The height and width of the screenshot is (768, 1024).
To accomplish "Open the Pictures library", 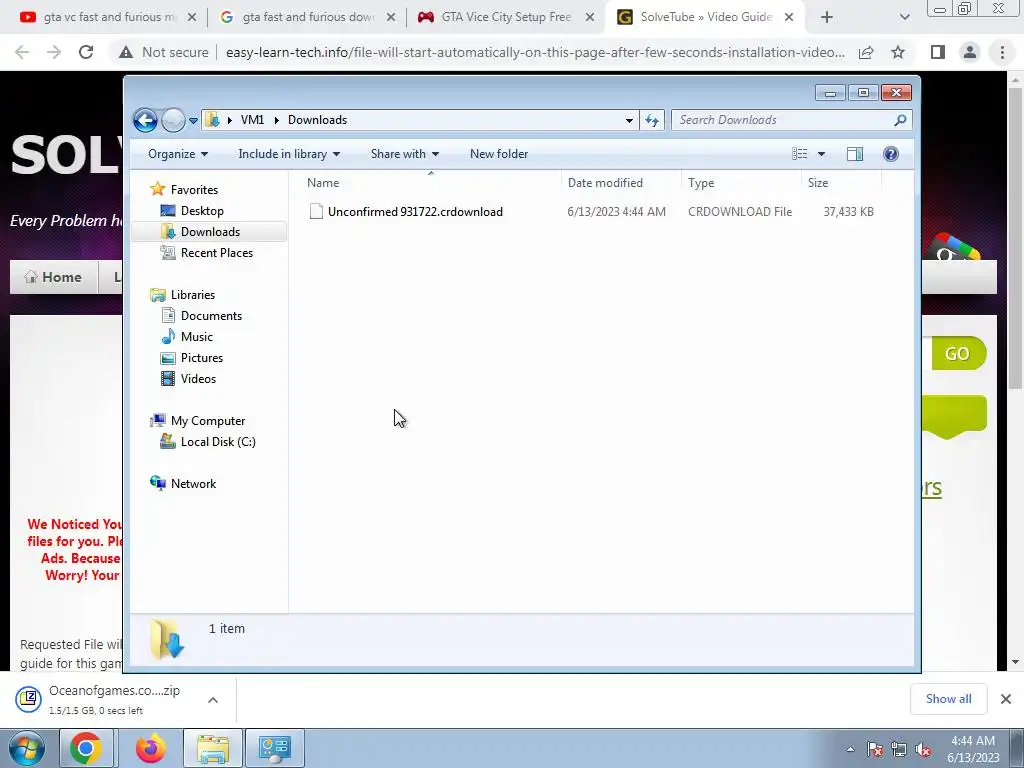I will pyautogui.click(x=202, y=358).
